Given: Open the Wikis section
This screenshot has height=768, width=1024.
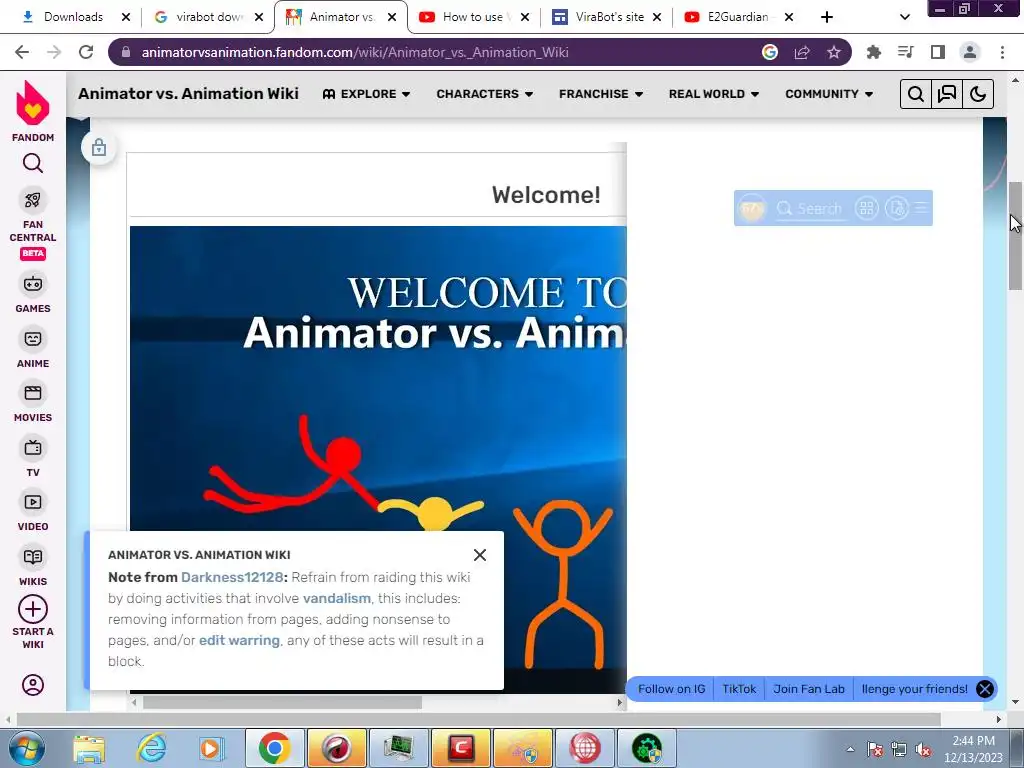Looking at the screenshot, I should (x=33, y=566).
